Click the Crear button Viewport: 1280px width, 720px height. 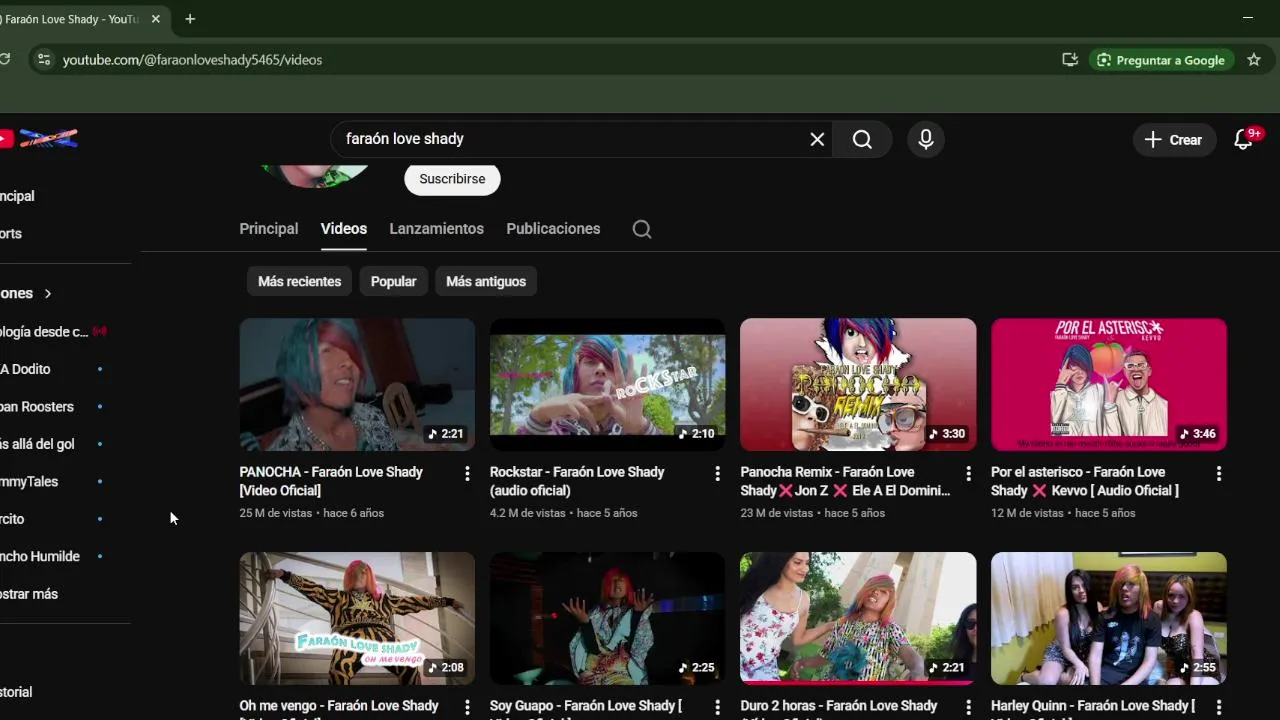coord(1174,140)
